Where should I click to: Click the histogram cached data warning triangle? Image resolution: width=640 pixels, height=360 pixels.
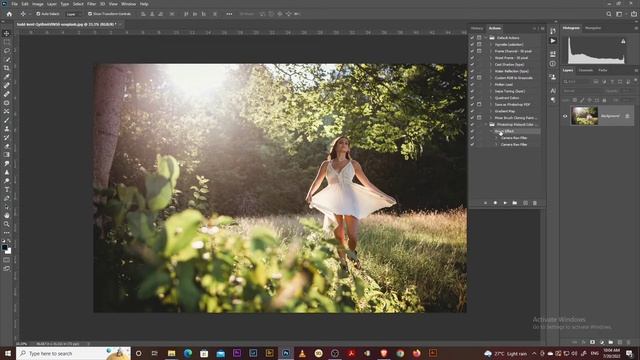pyautogui.click(x=623, y=41)
